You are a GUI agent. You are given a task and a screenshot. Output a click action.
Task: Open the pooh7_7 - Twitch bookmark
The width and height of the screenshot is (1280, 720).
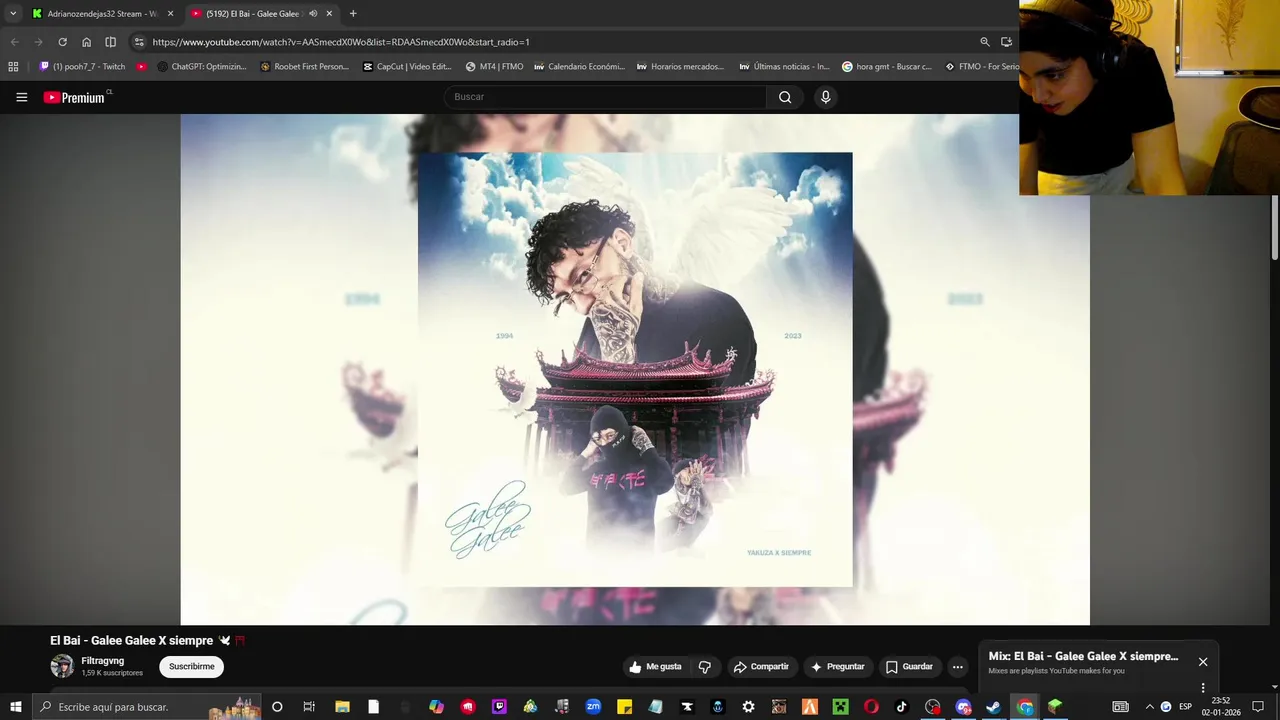(x=82, y=67)
